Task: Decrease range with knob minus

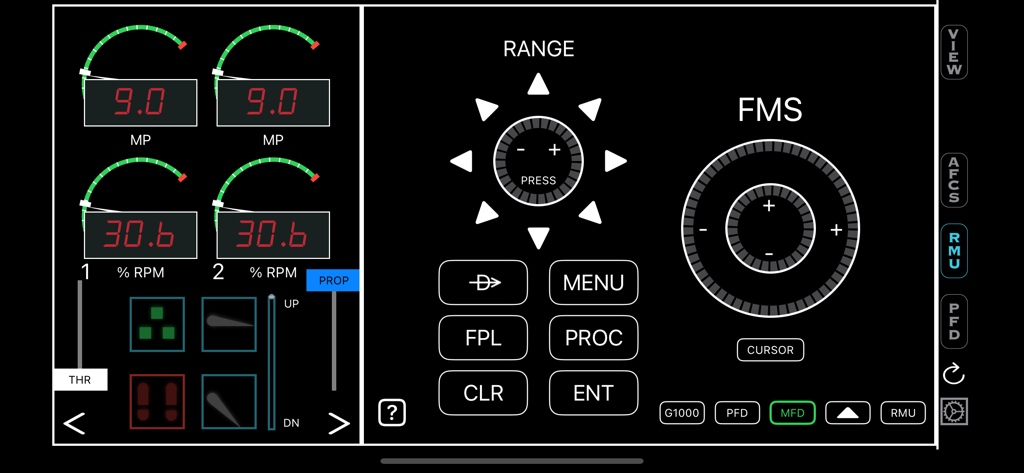Action: (520, 150)
